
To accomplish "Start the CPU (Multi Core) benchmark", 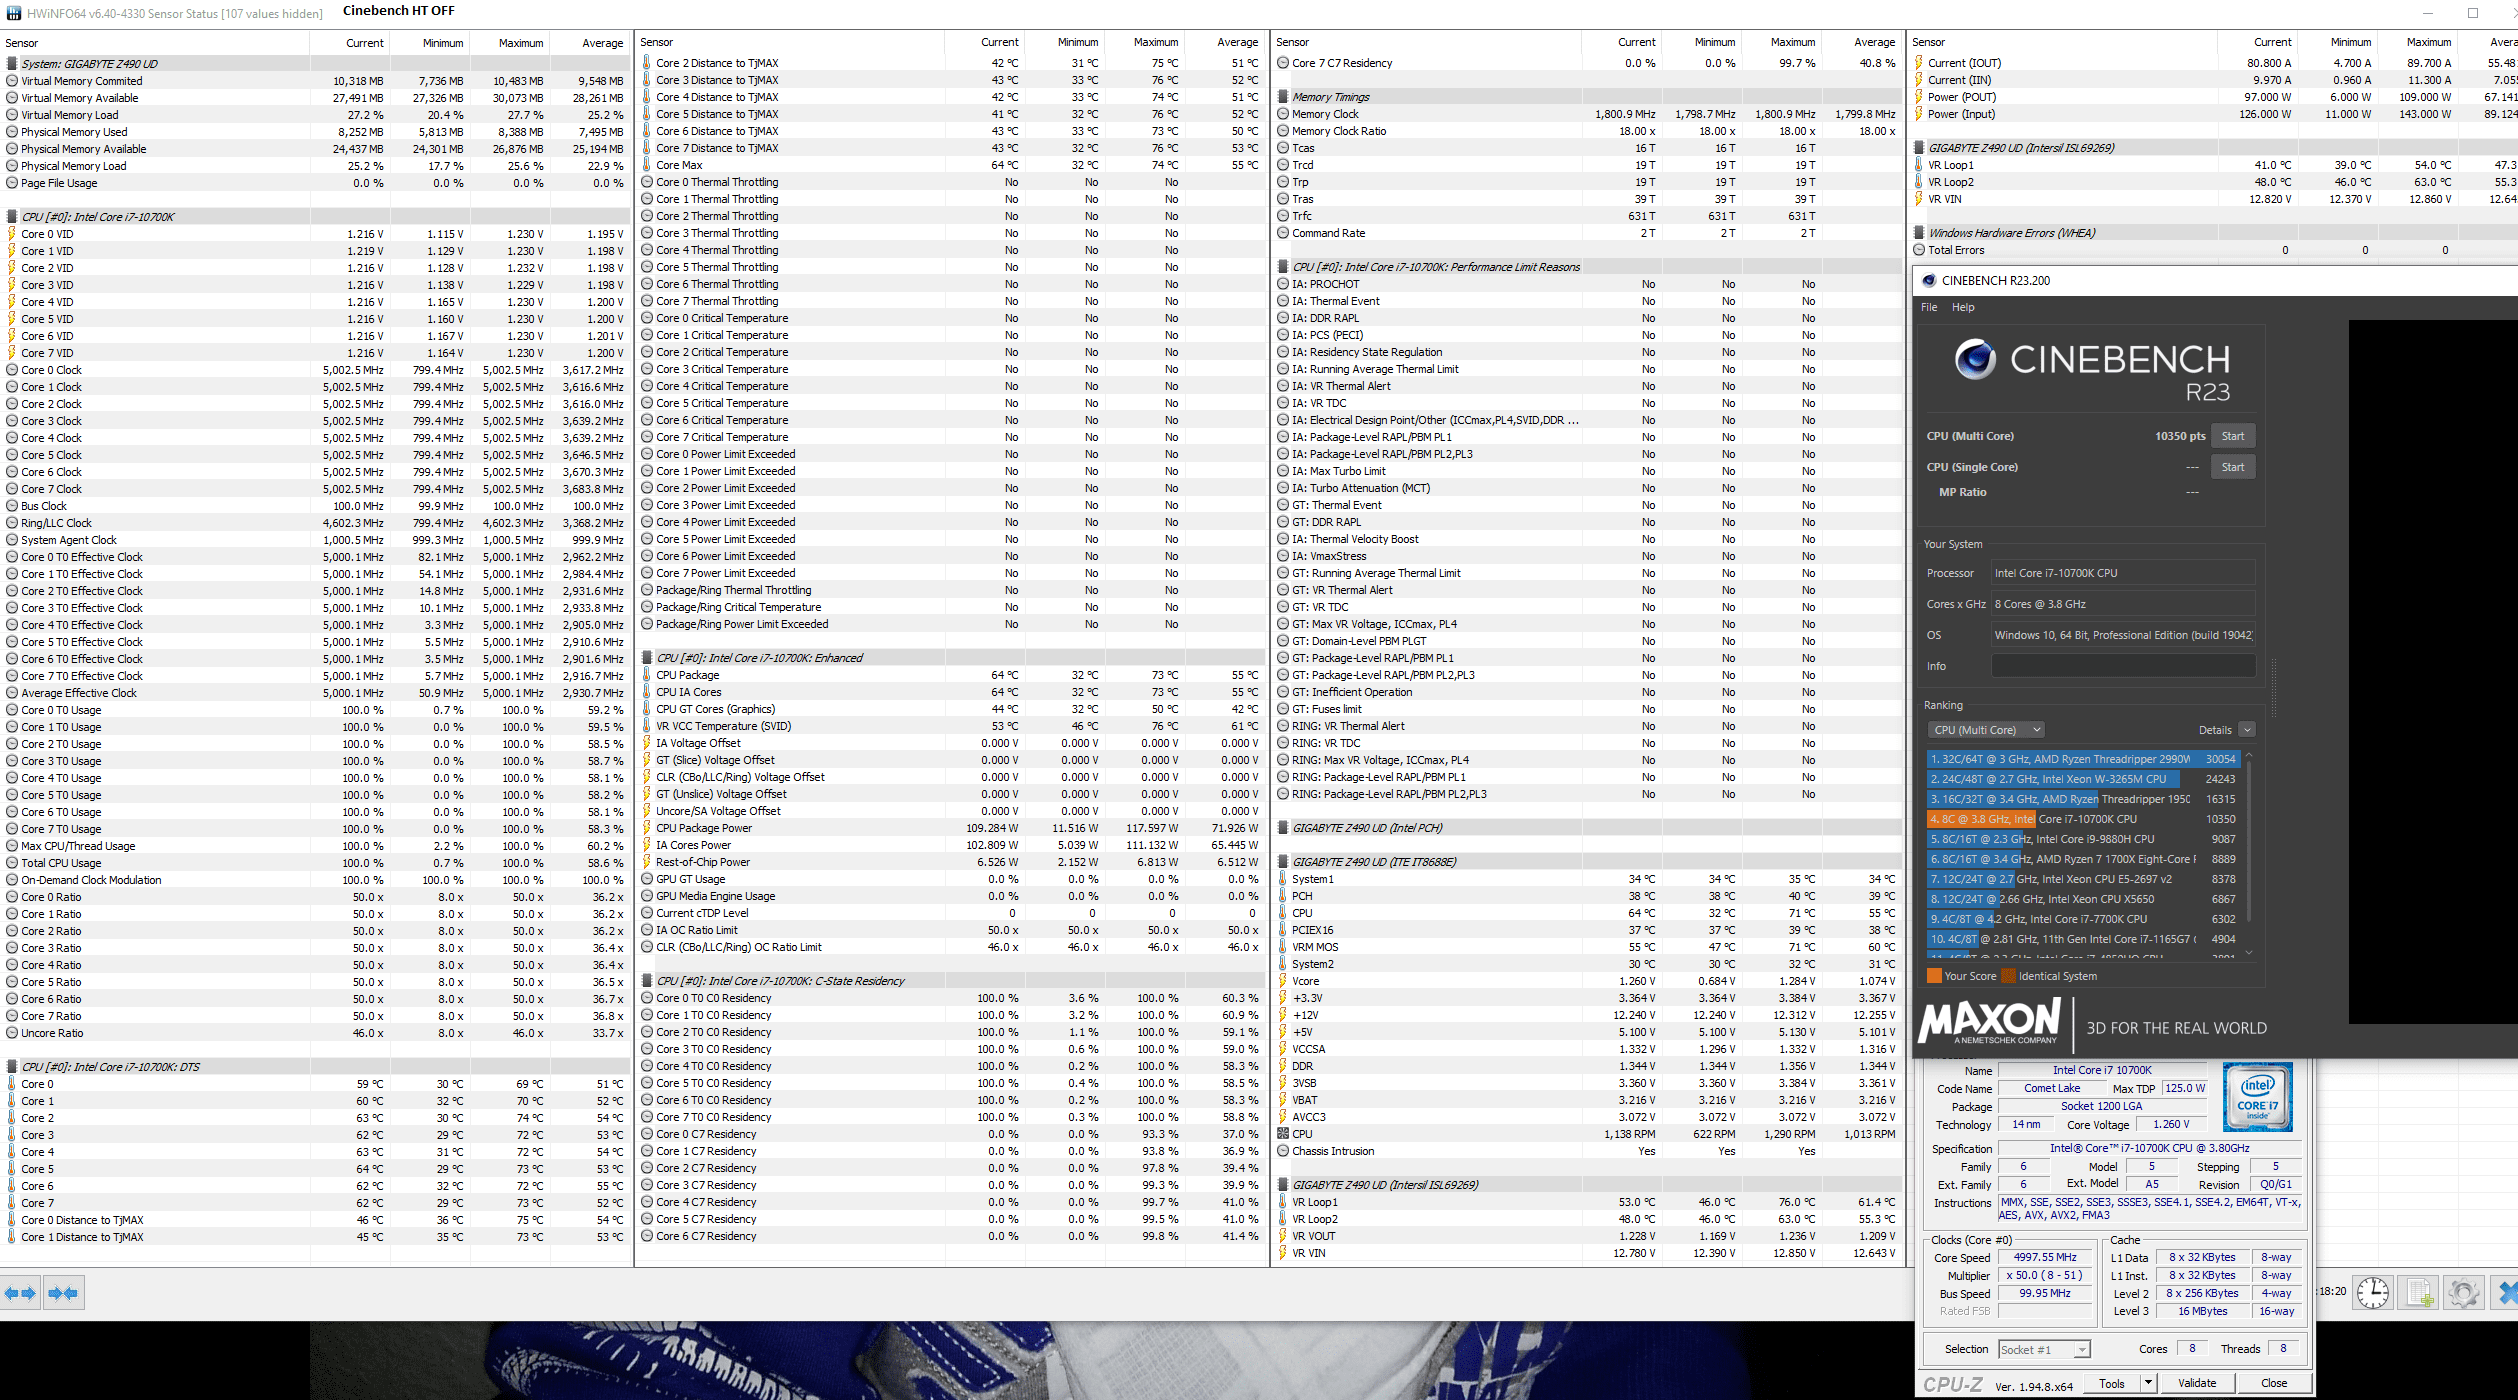I will point(2233,436).
